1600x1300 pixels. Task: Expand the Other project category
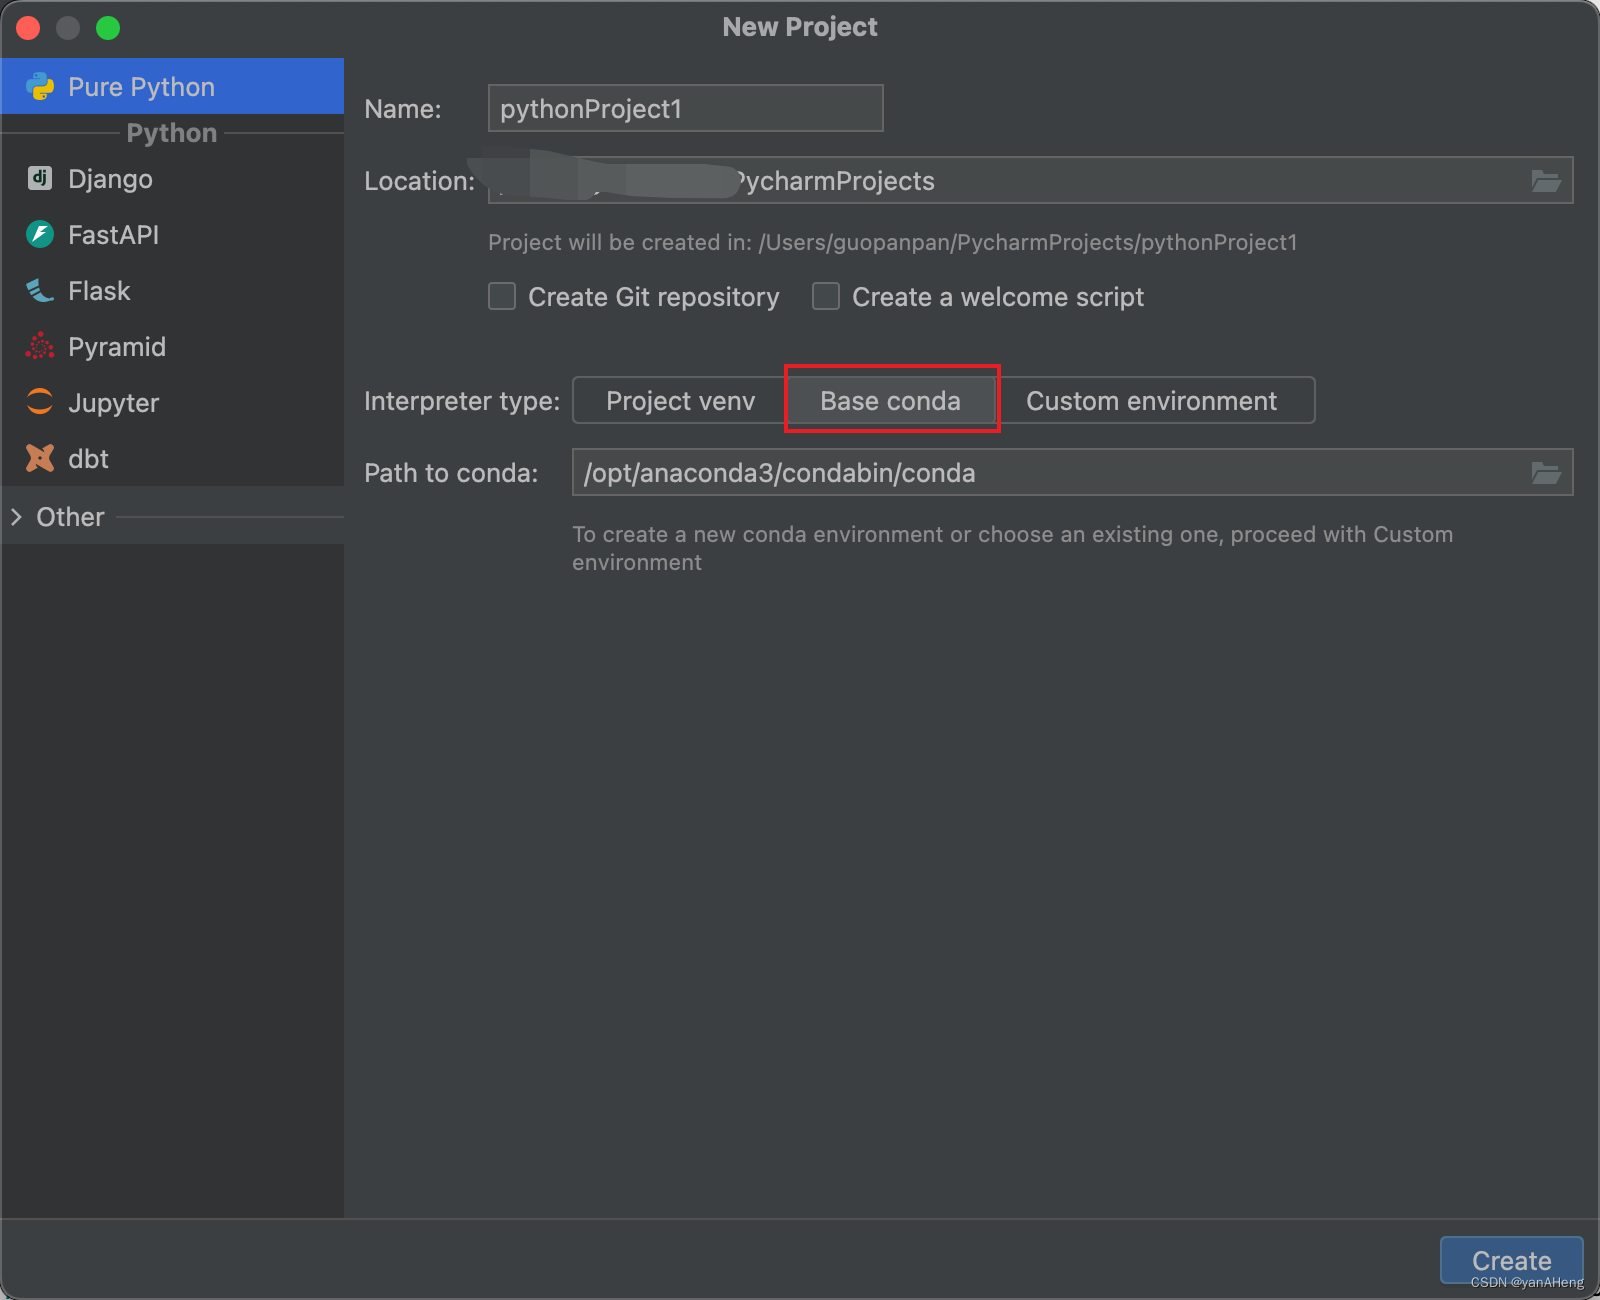[16, 517]
